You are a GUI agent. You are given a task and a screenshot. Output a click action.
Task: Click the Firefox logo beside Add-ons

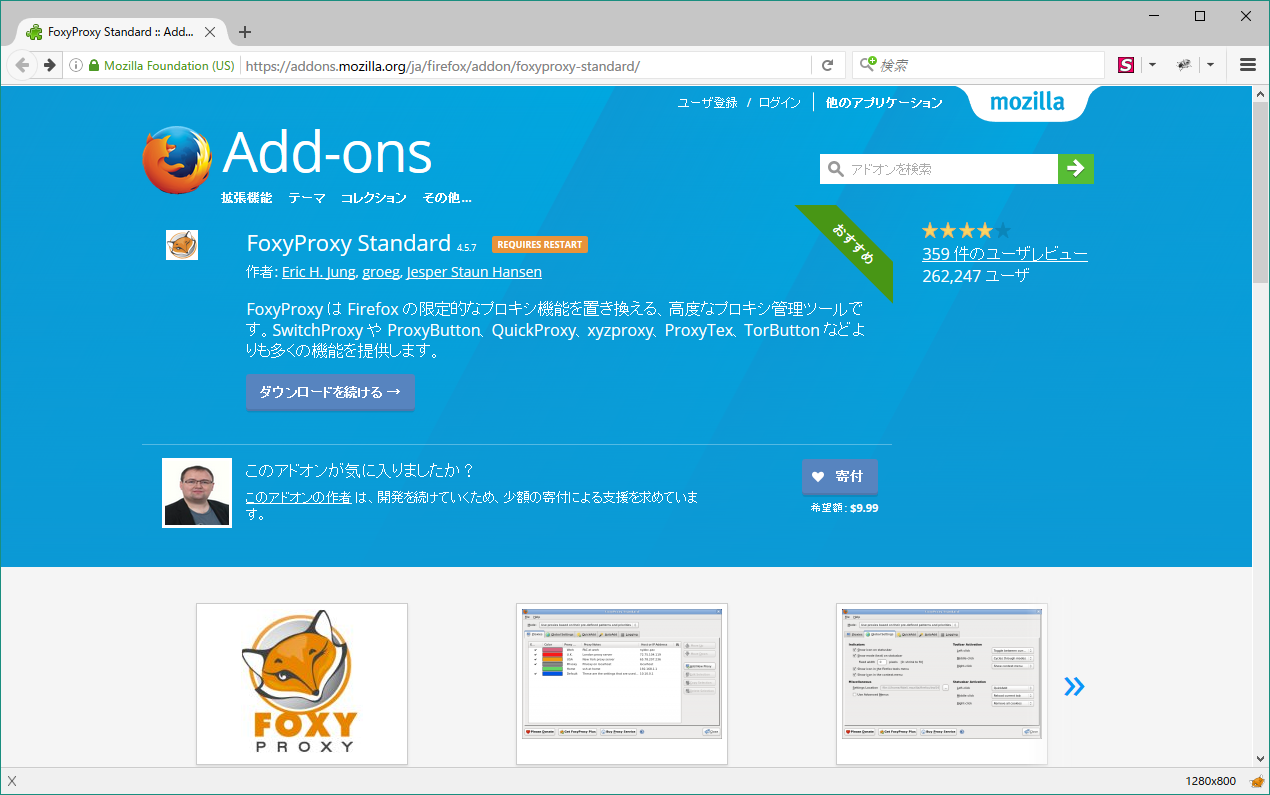[177, 160]
